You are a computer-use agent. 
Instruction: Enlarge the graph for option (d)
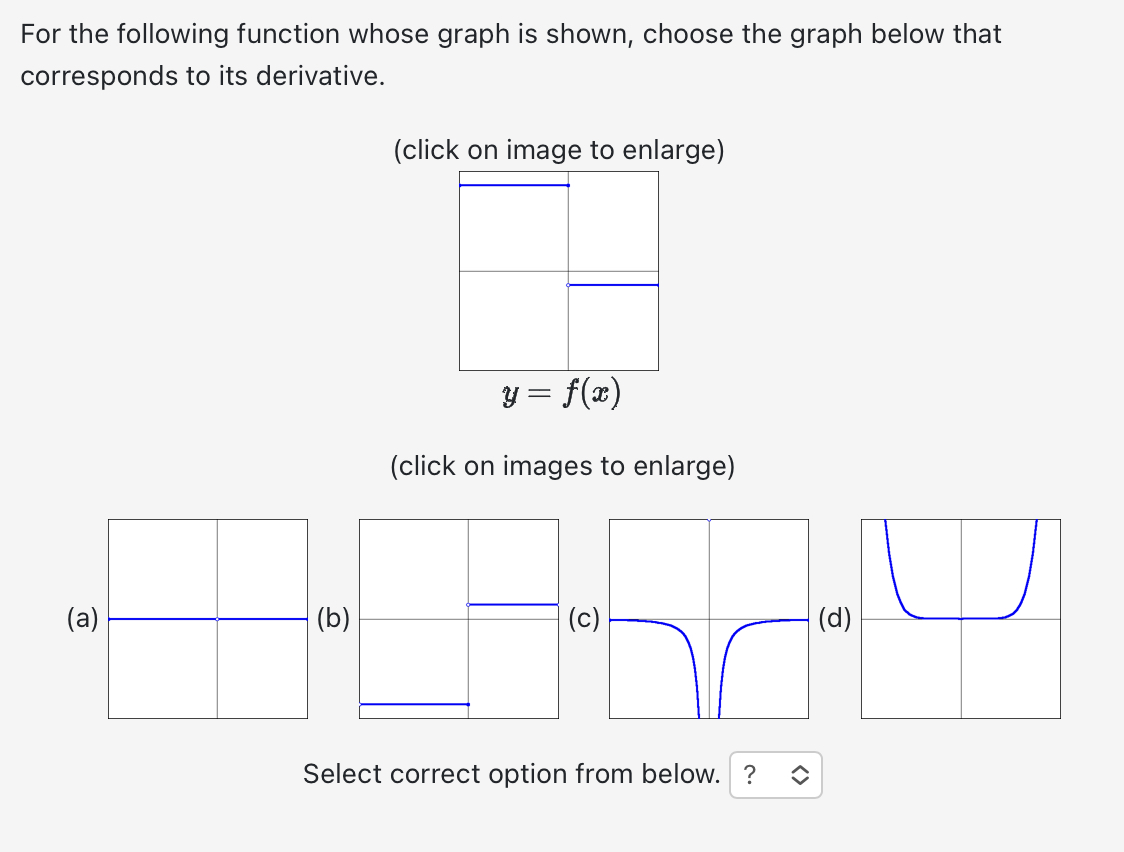pos(960,617)
